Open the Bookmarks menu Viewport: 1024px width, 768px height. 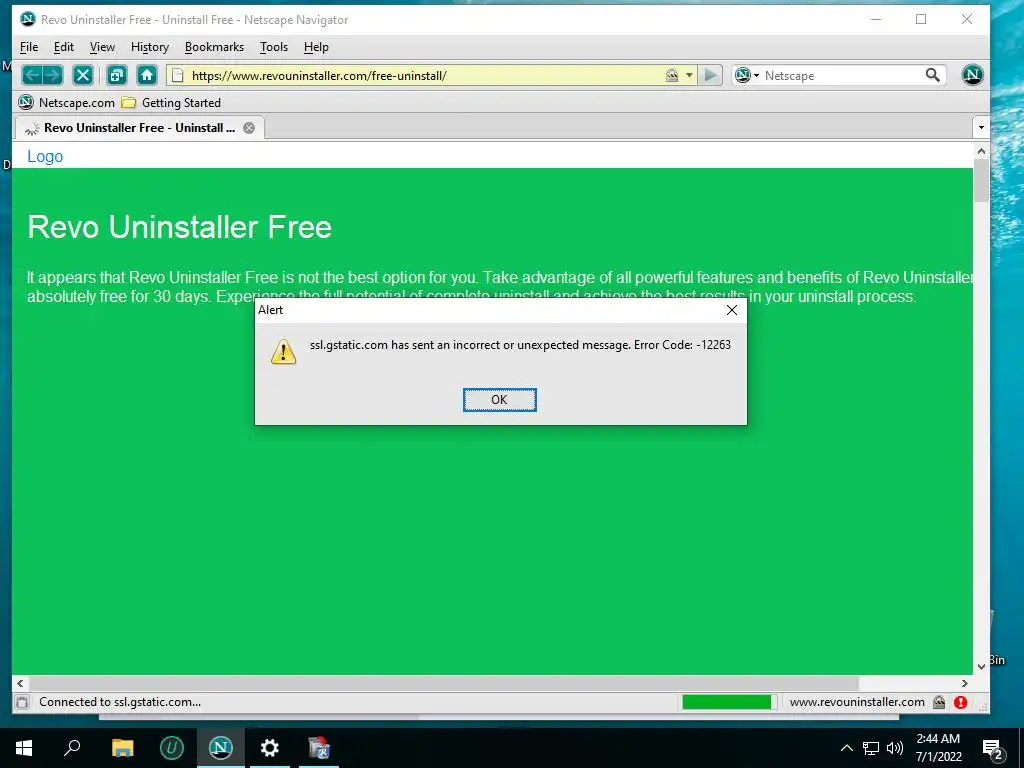(214, 47)
